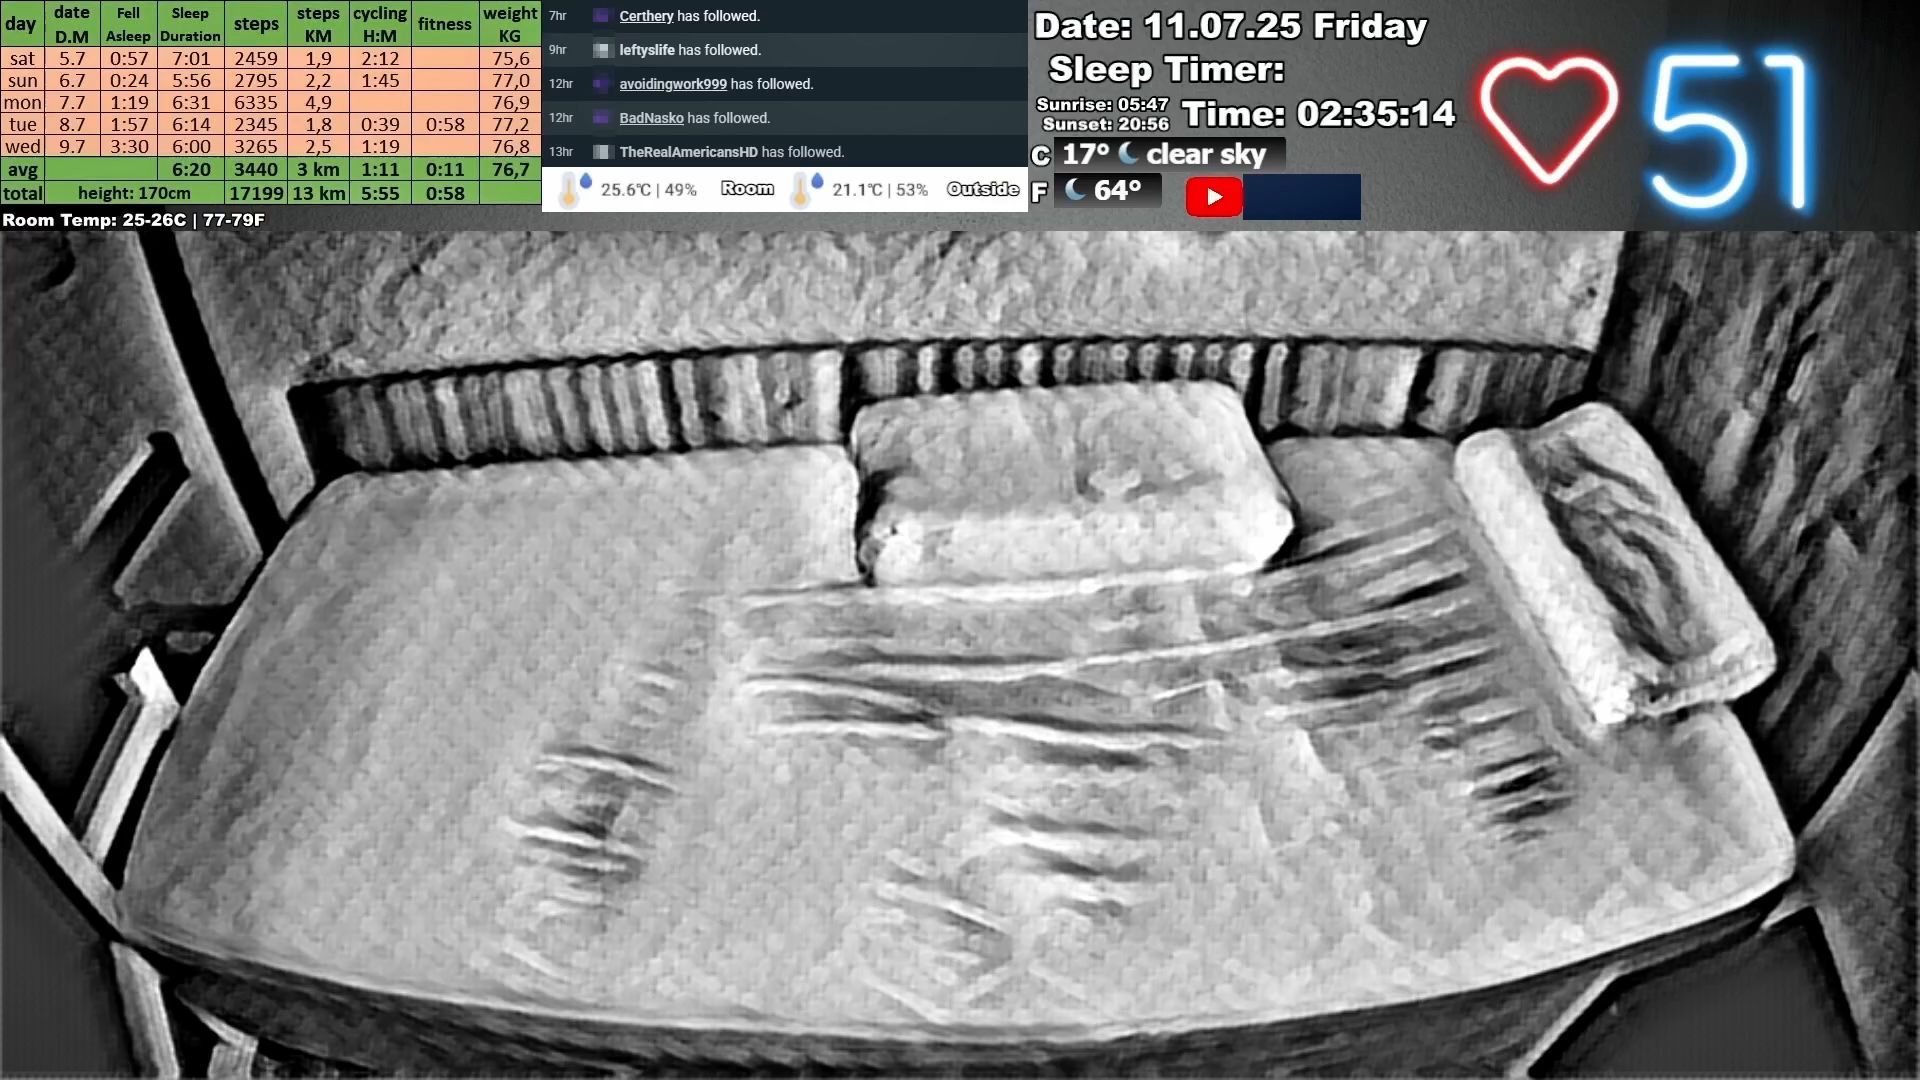Click the red YouTube play icon
Image resolution: width=1920 pixels, height=1080 pixels.
(x=1213, y=197)
